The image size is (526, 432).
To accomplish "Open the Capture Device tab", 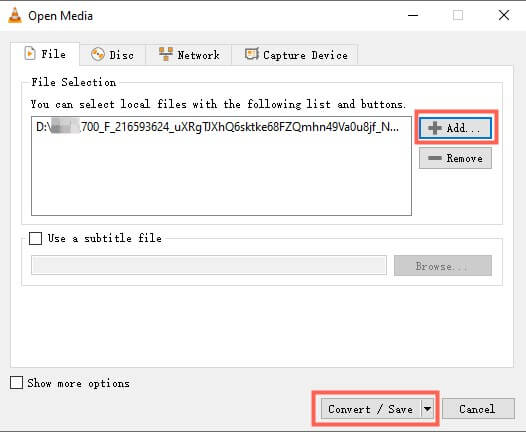I will (x=296, y=55).
